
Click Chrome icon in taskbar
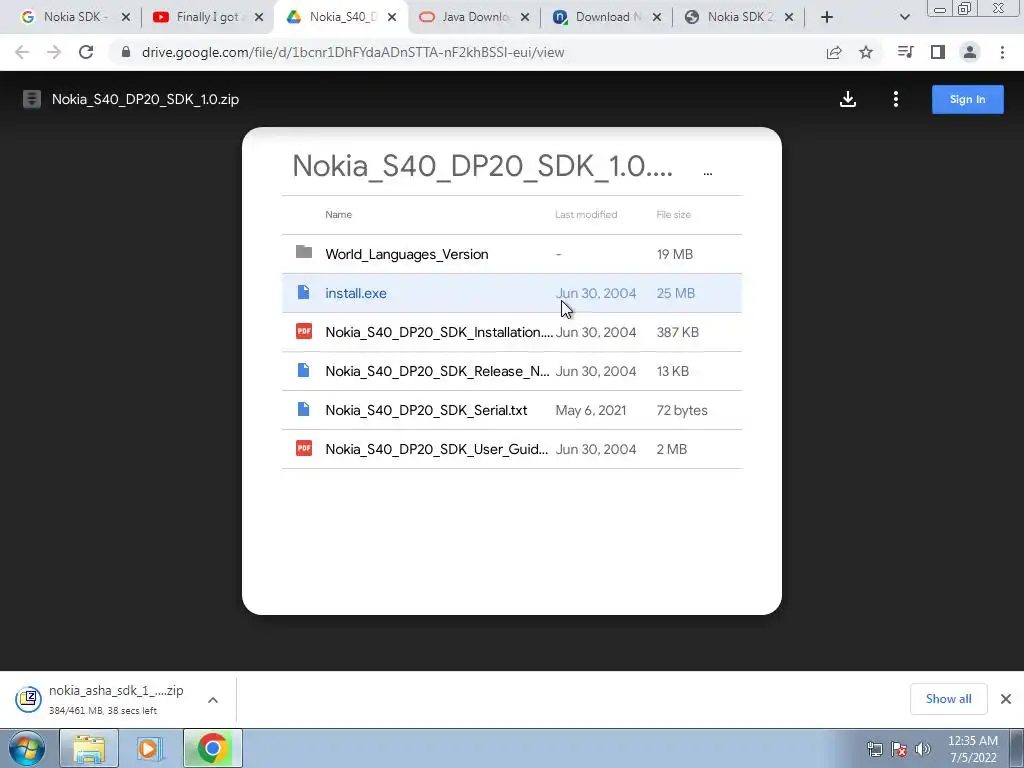212,748
